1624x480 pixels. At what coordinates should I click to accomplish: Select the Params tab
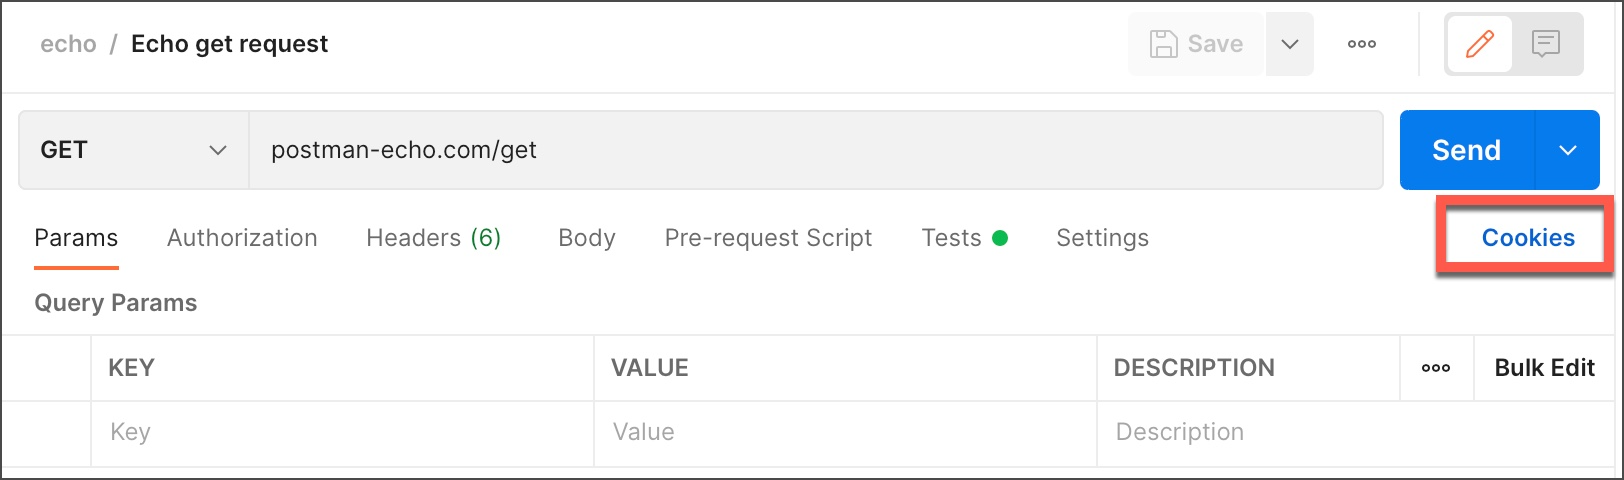tap(76, 238)
